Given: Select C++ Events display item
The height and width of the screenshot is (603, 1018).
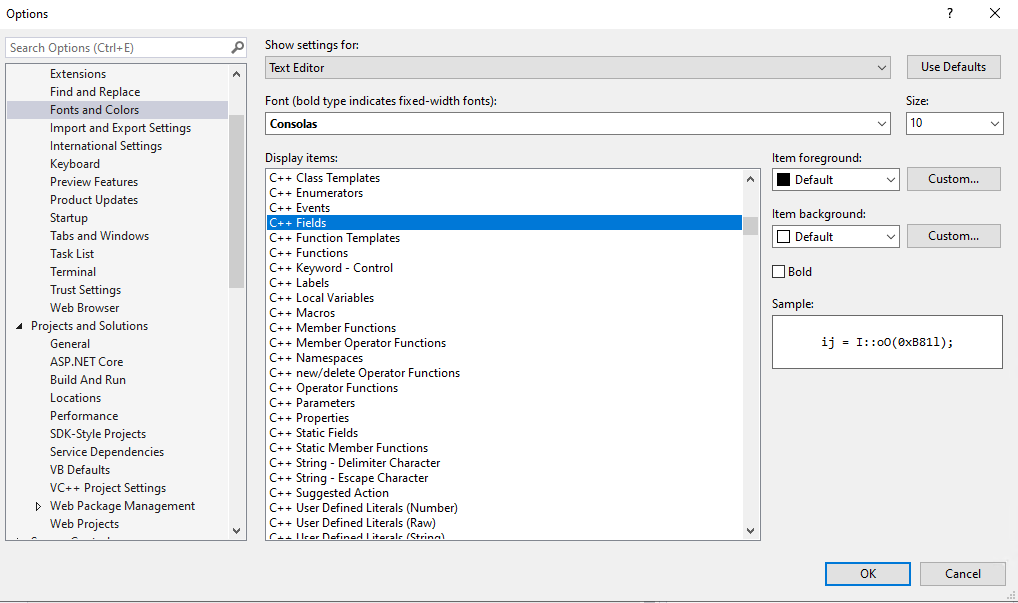Looking at the screenshot, I should [504, 208].
